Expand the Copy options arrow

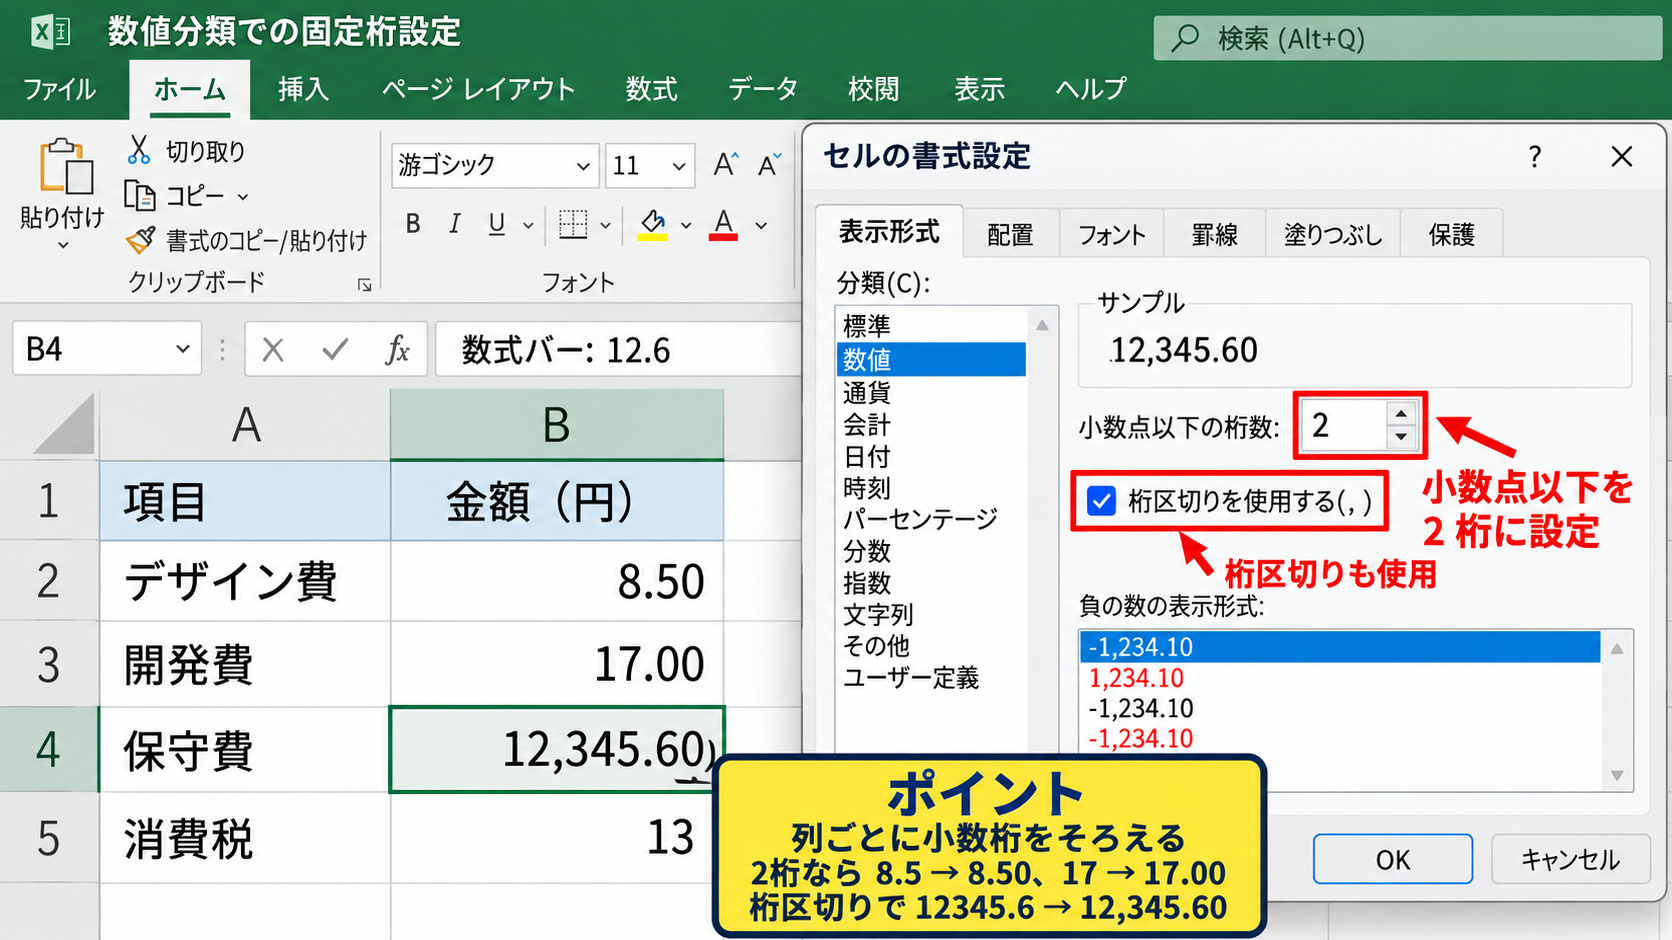point(243,197)
